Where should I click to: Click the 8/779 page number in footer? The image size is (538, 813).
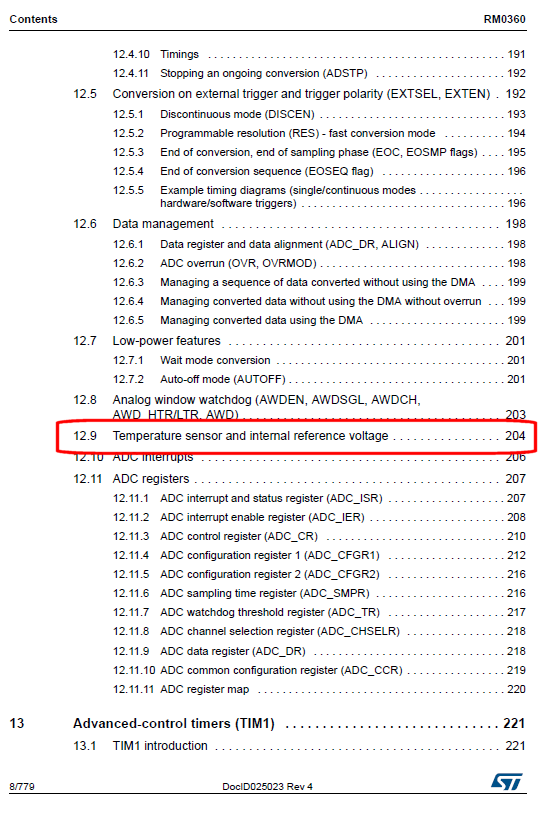(x=22, y=787)
